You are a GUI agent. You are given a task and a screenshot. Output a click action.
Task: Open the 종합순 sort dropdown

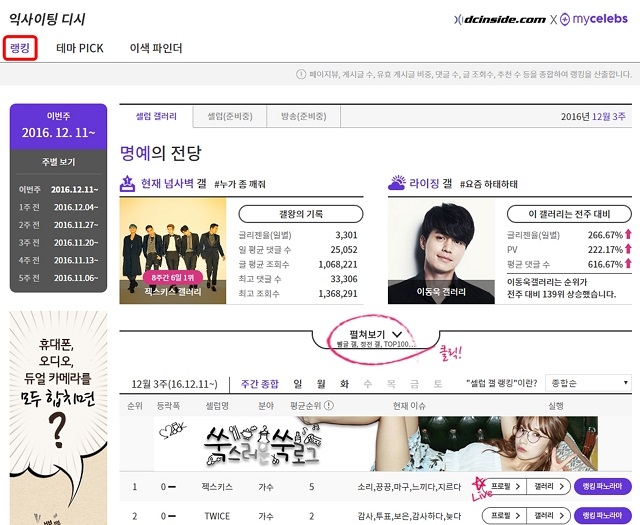tap(588, 383)
